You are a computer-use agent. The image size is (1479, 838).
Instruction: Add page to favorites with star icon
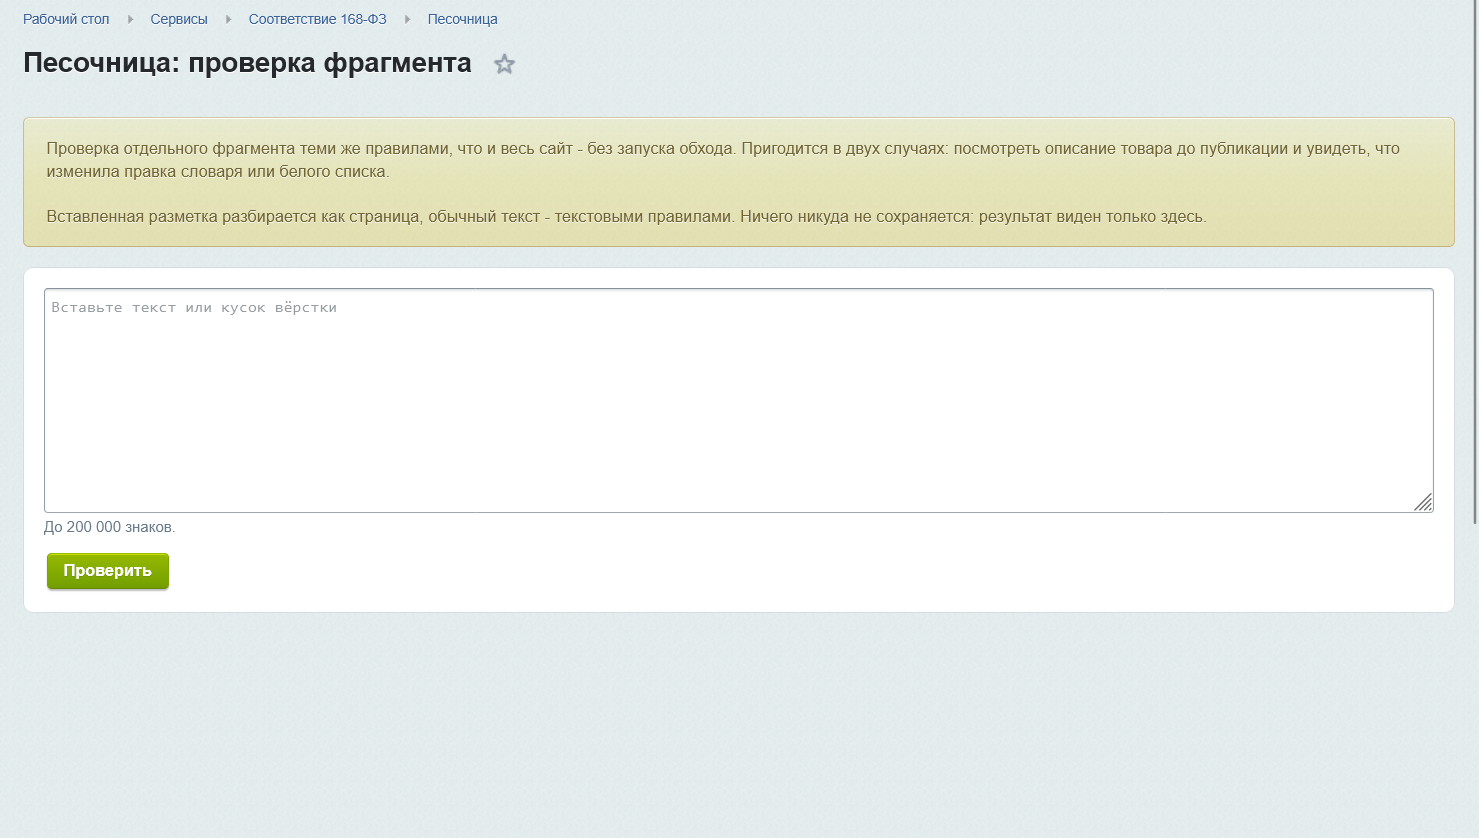coord(505,64)
